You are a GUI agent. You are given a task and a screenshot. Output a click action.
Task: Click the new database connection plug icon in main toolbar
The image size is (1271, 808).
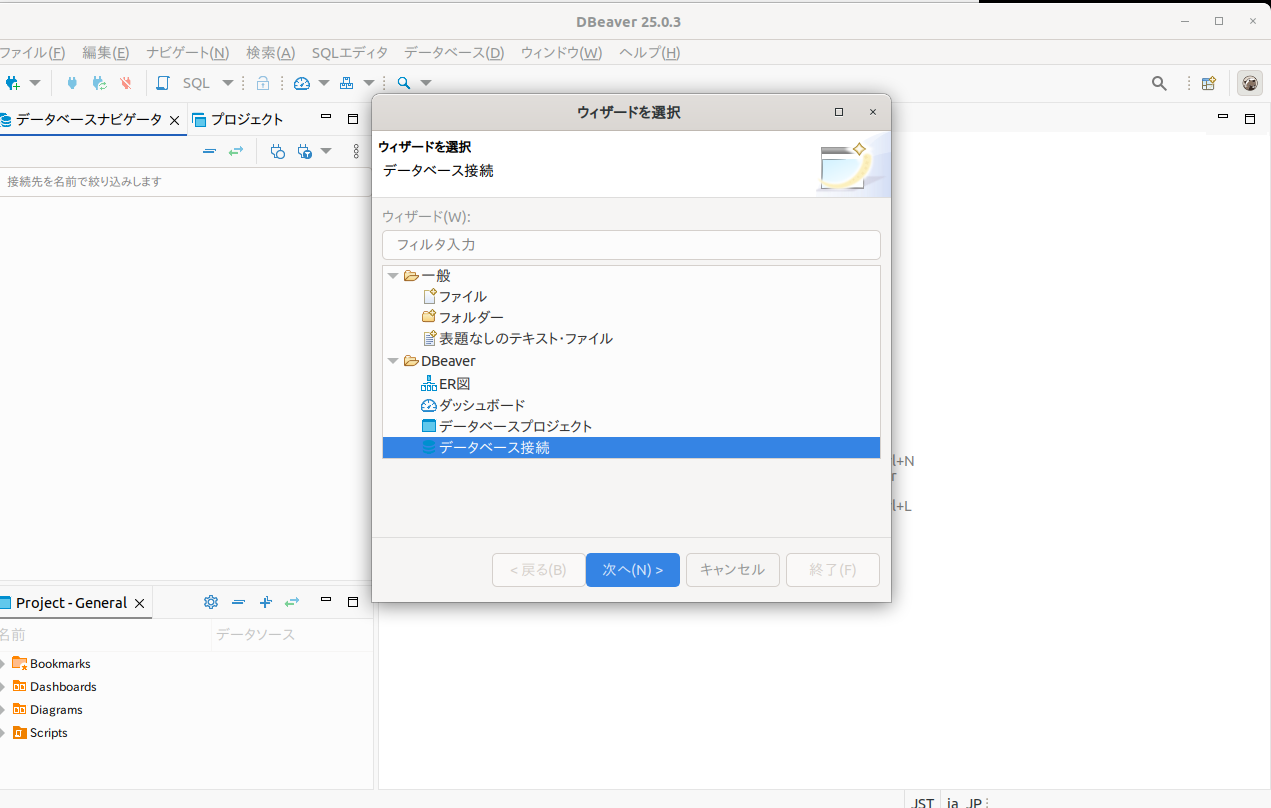(12, 83)
